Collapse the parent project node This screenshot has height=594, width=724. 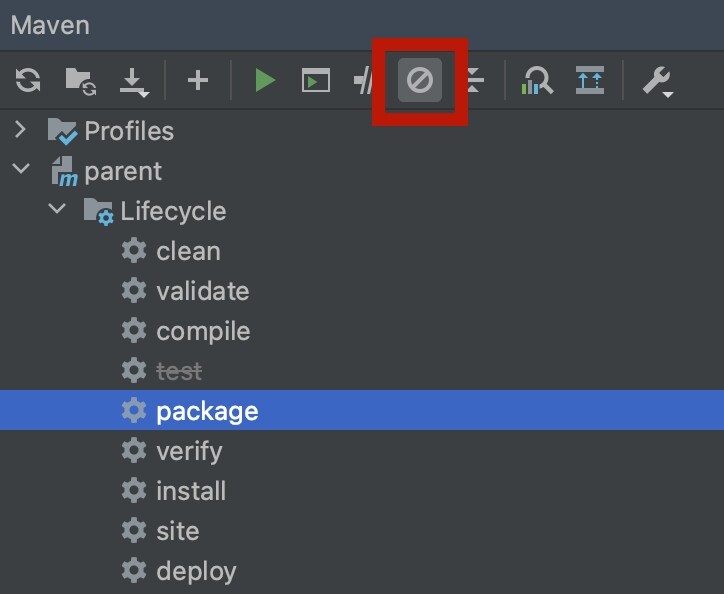tap(21, 170)
